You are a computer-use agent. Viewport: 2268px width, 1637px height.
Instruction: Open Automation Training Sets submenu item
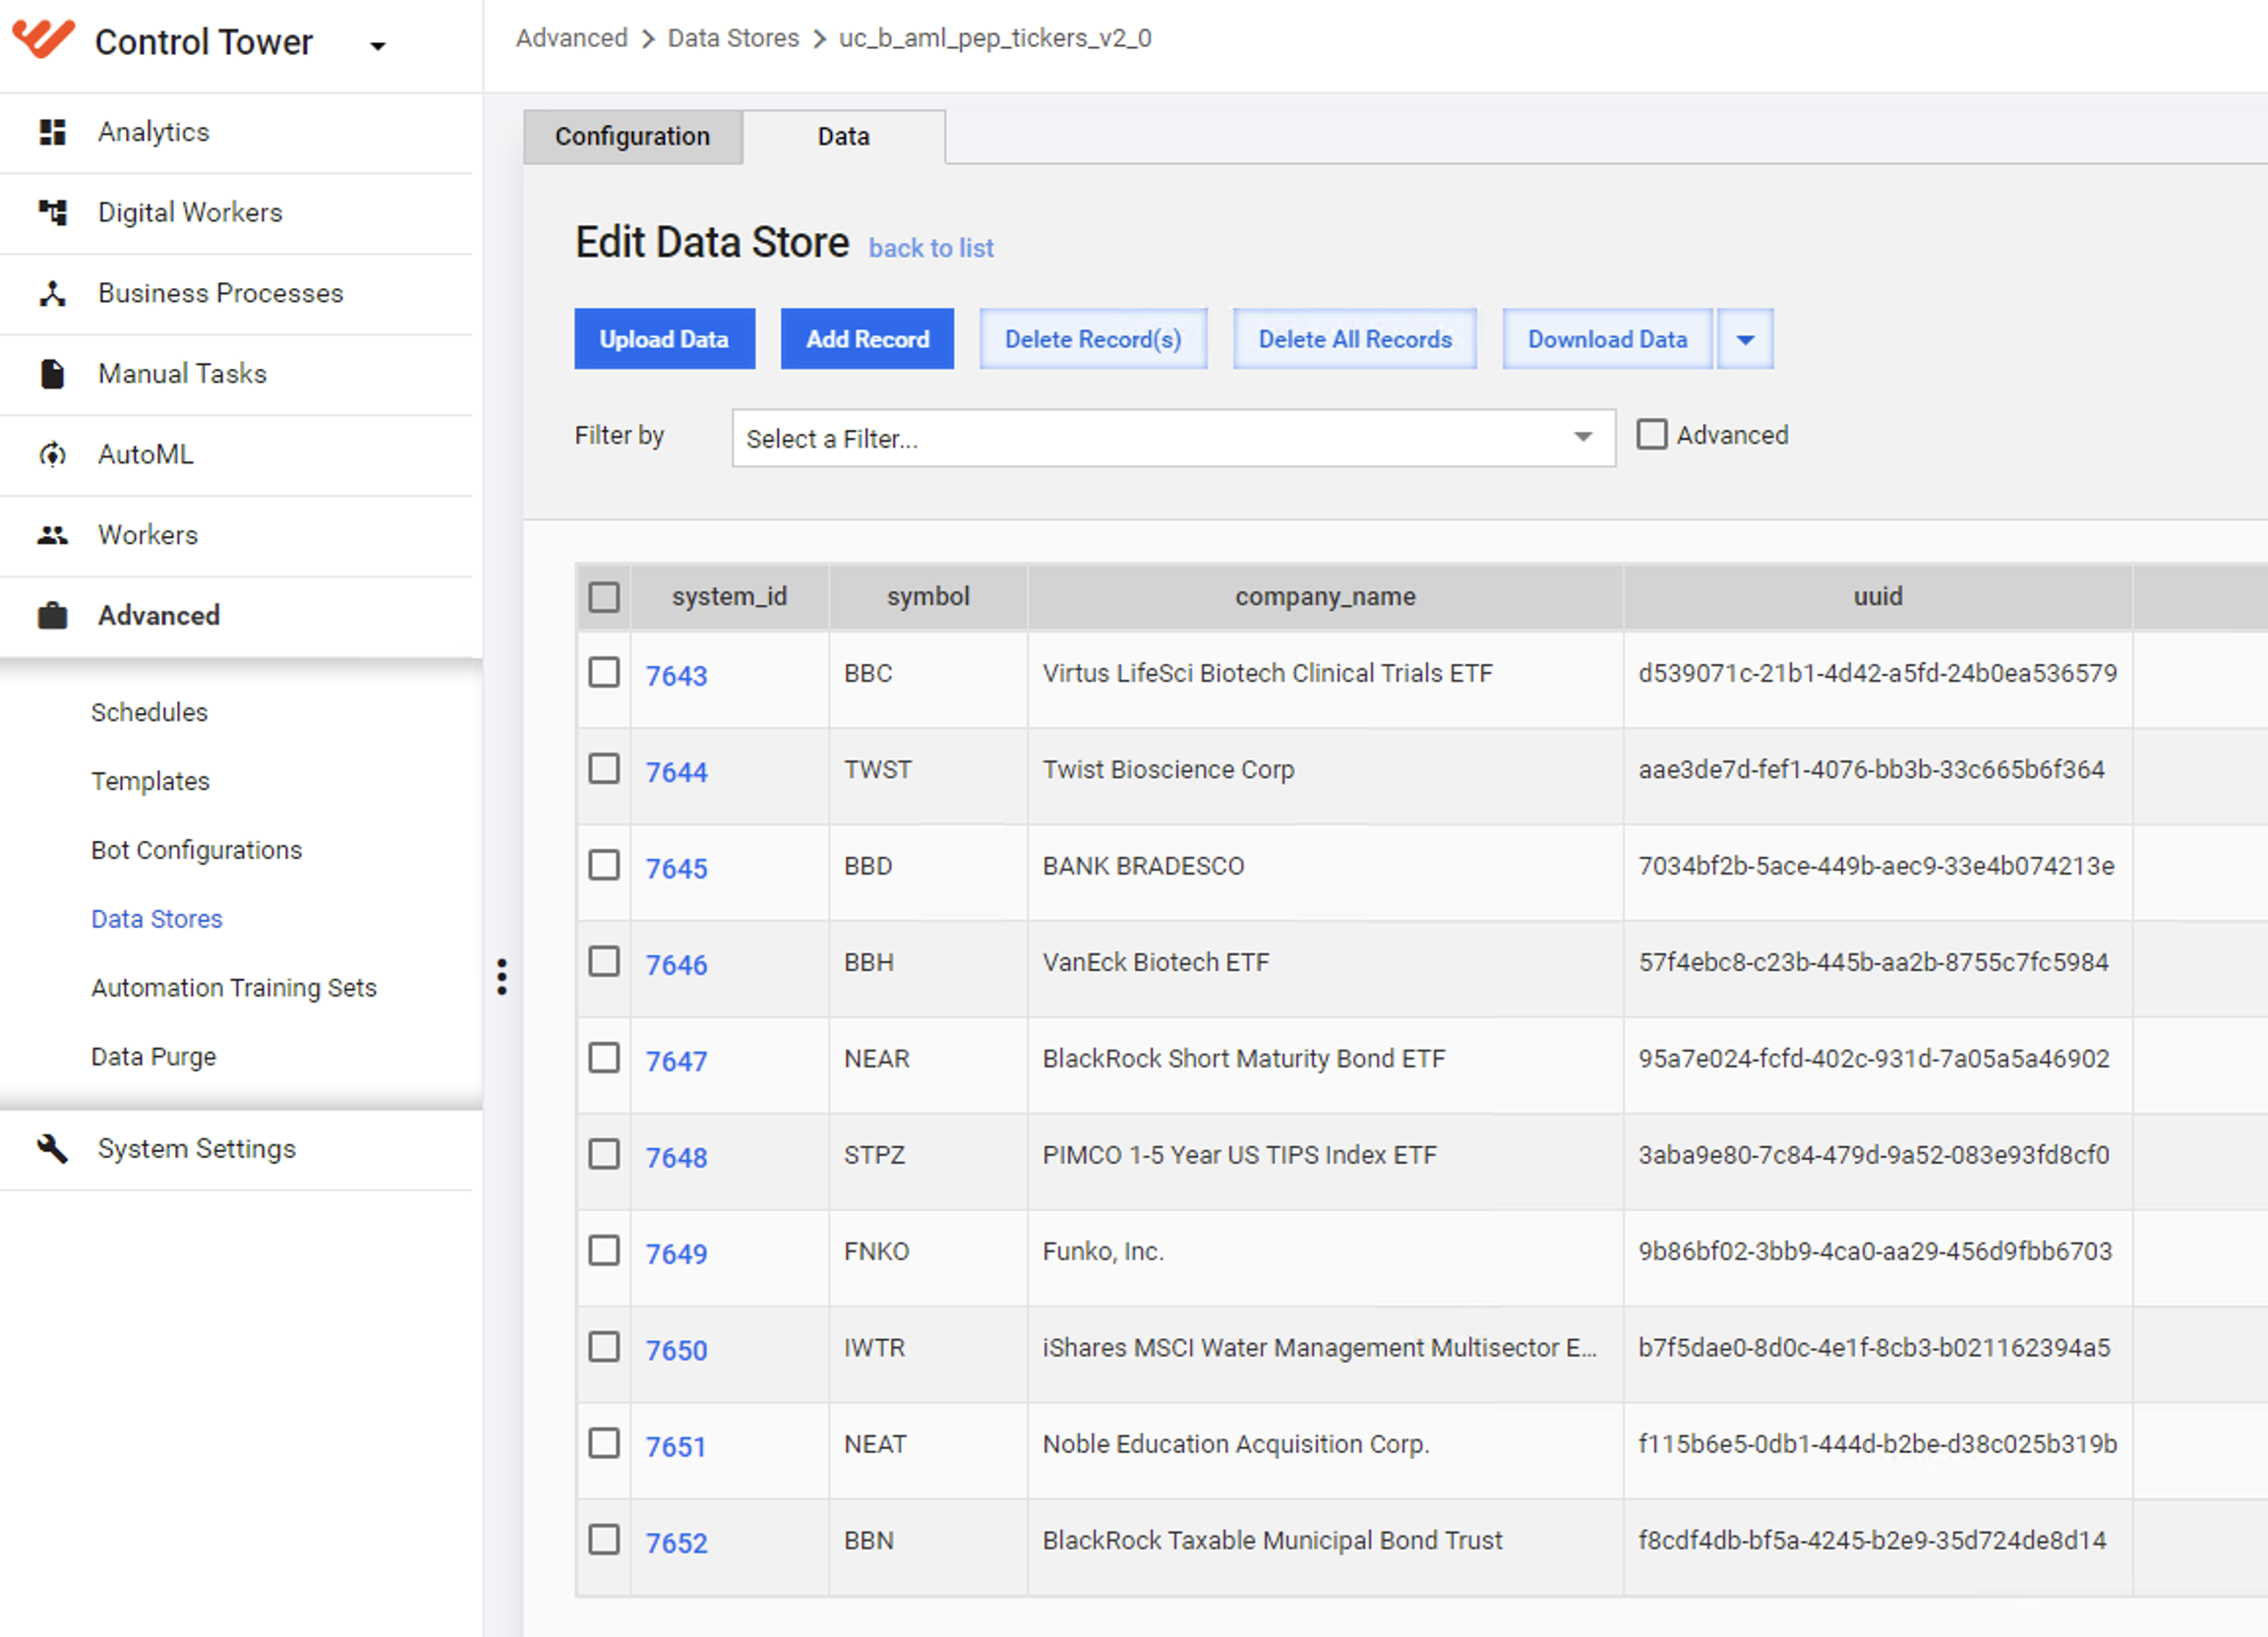point(234,988)
